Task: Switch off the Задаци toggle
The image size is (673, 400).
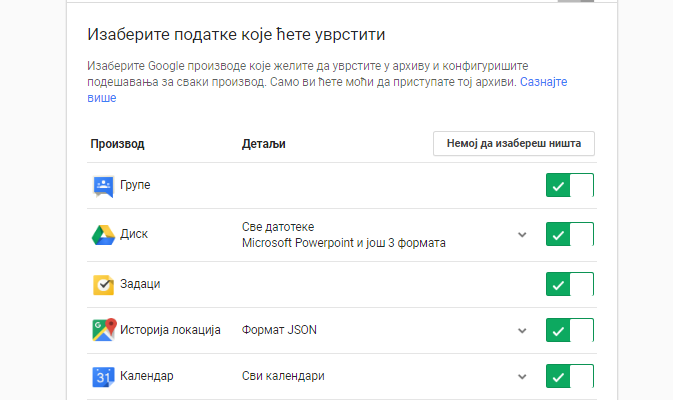Action: point(570,284)
